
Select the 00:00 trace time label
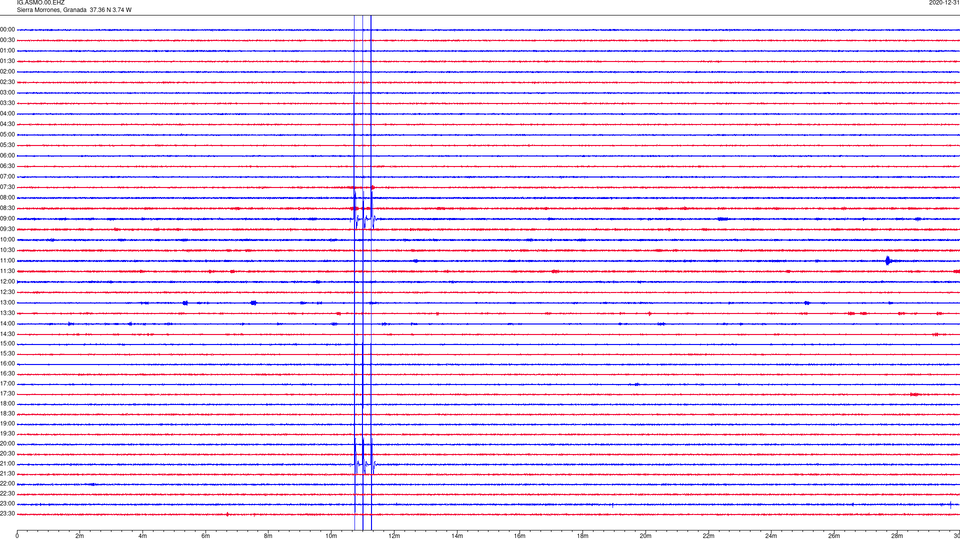(7, 29)
